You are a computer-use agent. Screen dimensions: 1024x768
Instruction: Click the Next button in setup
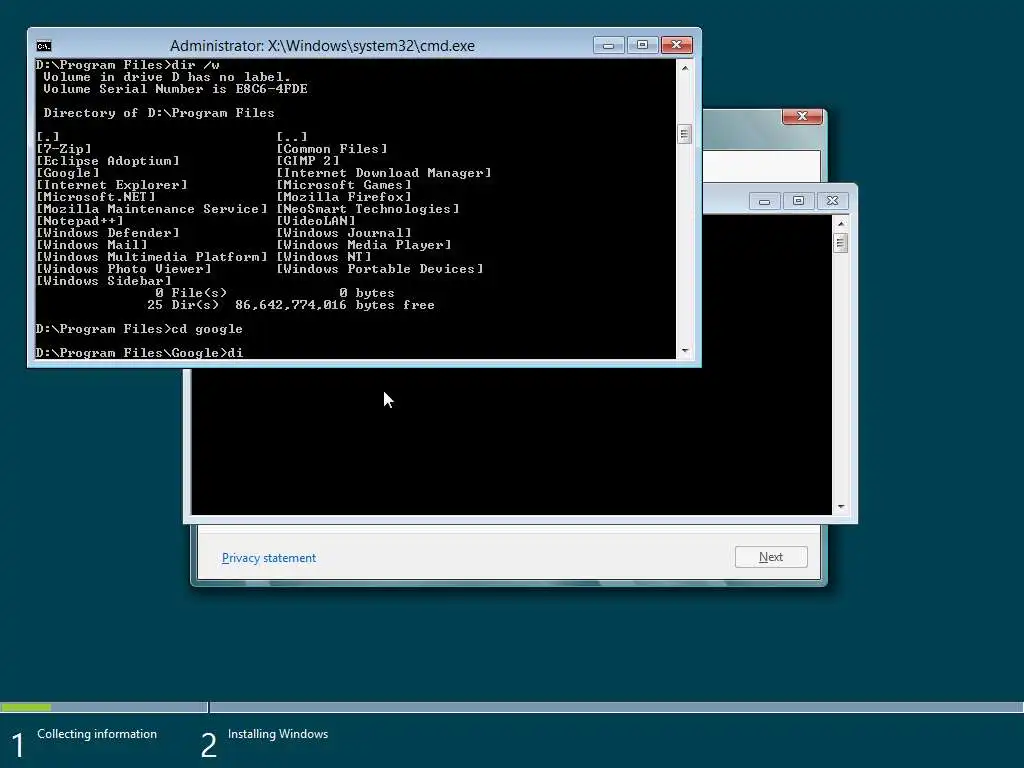(771, 557)
